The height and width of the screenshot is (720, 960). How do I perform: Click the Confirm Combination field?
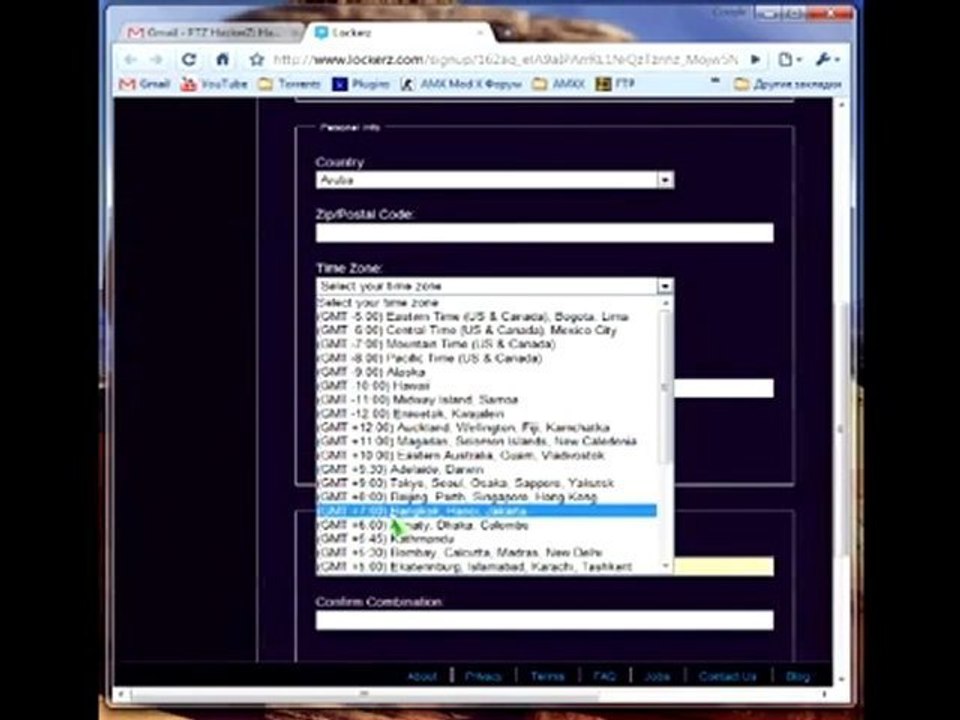pos(544,620)
